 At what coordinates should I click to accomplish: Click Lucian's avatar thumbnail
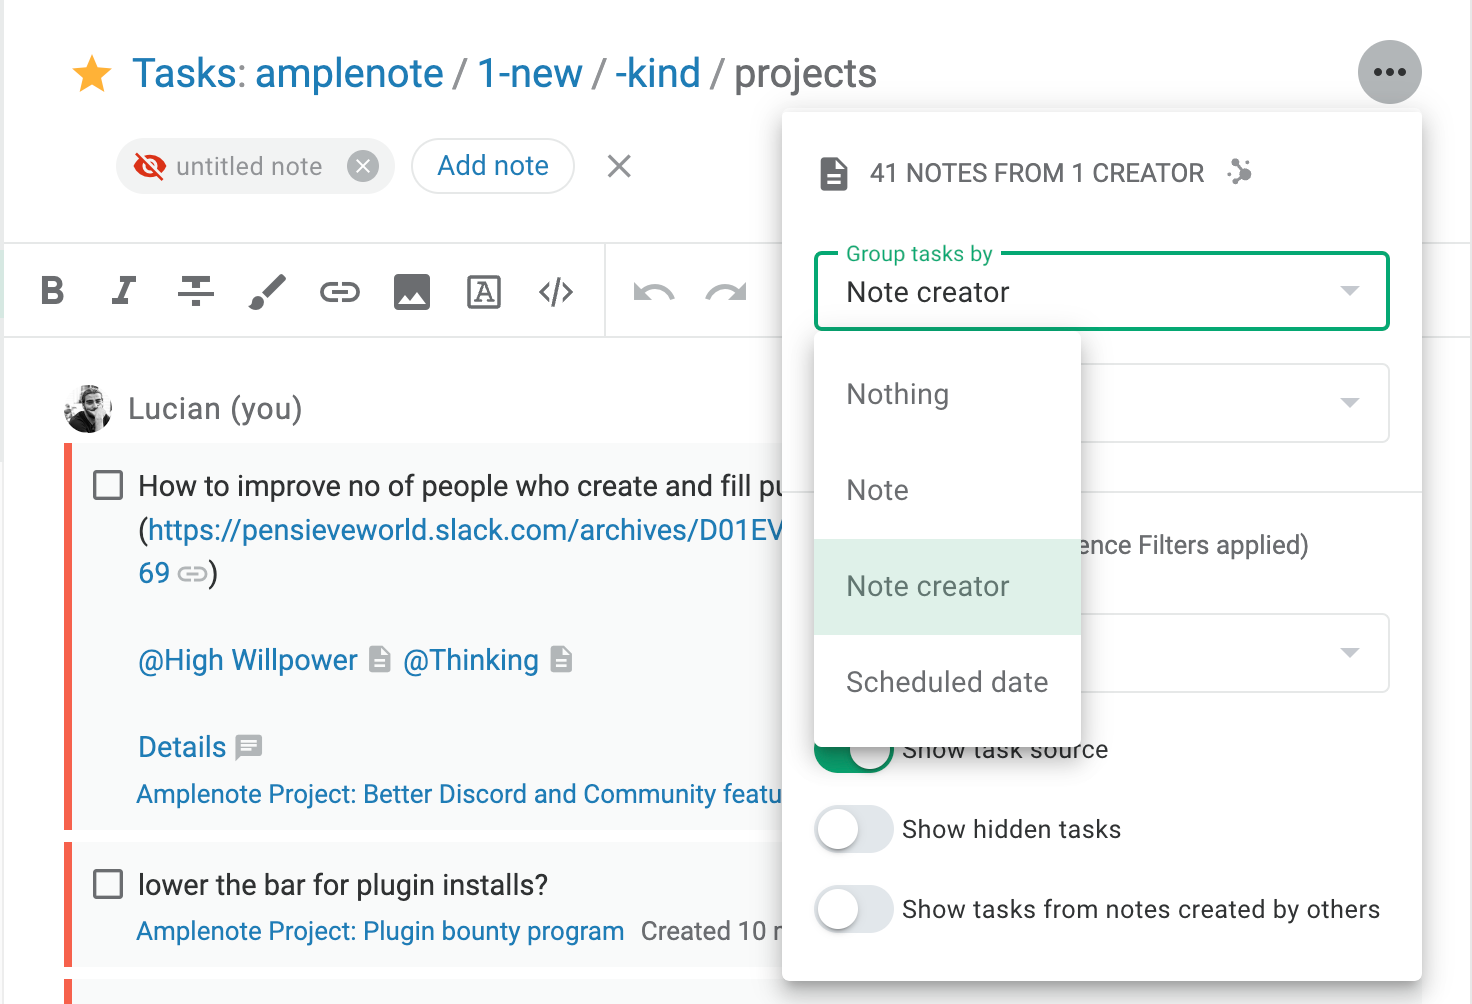point(88,409)
